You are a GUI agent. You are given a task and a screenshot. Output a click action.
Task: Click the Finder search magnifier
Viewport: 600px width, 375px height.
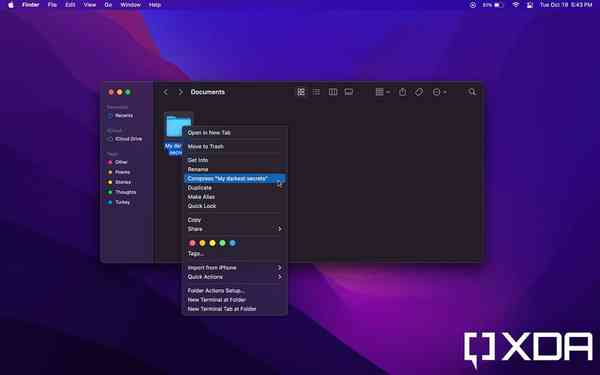pos(472,92)
